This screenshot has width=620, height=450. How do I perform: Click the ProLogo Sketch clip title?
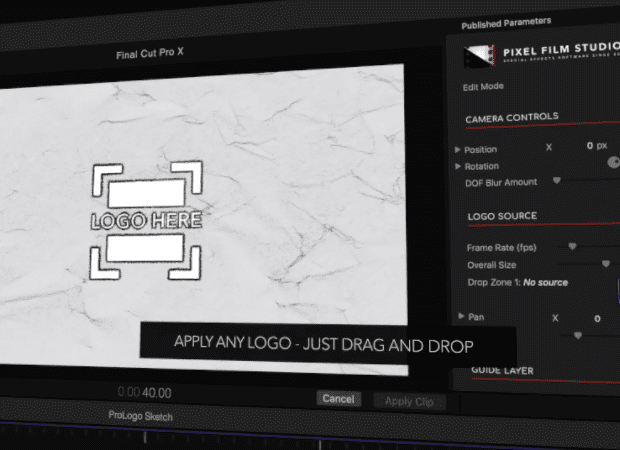coord(140,416)
